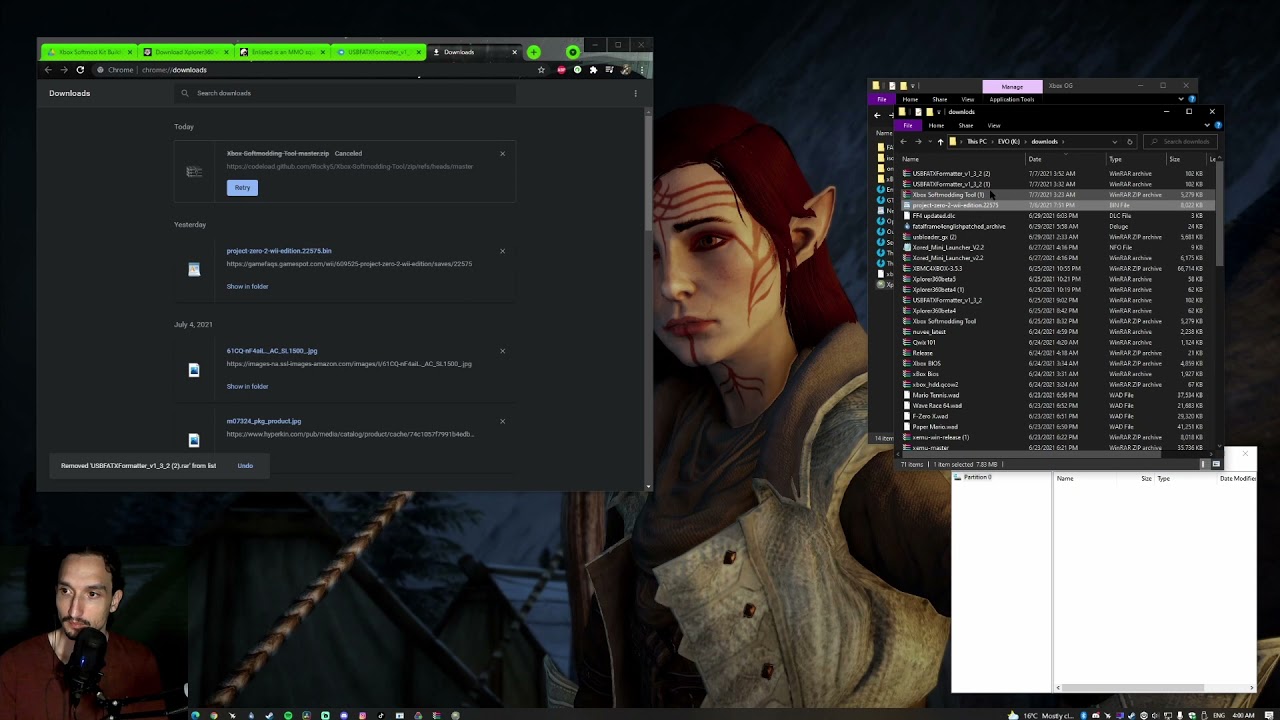
Task: Go up one folder in downloads Explorer window
Action: pos(940,141)
